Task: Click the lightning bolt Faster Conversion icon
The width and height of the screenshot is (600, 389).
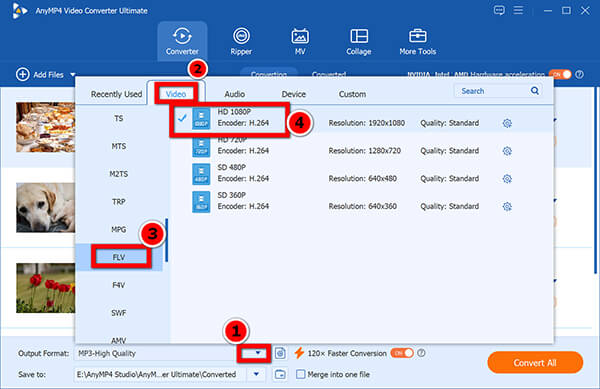Action: [299, 353]
